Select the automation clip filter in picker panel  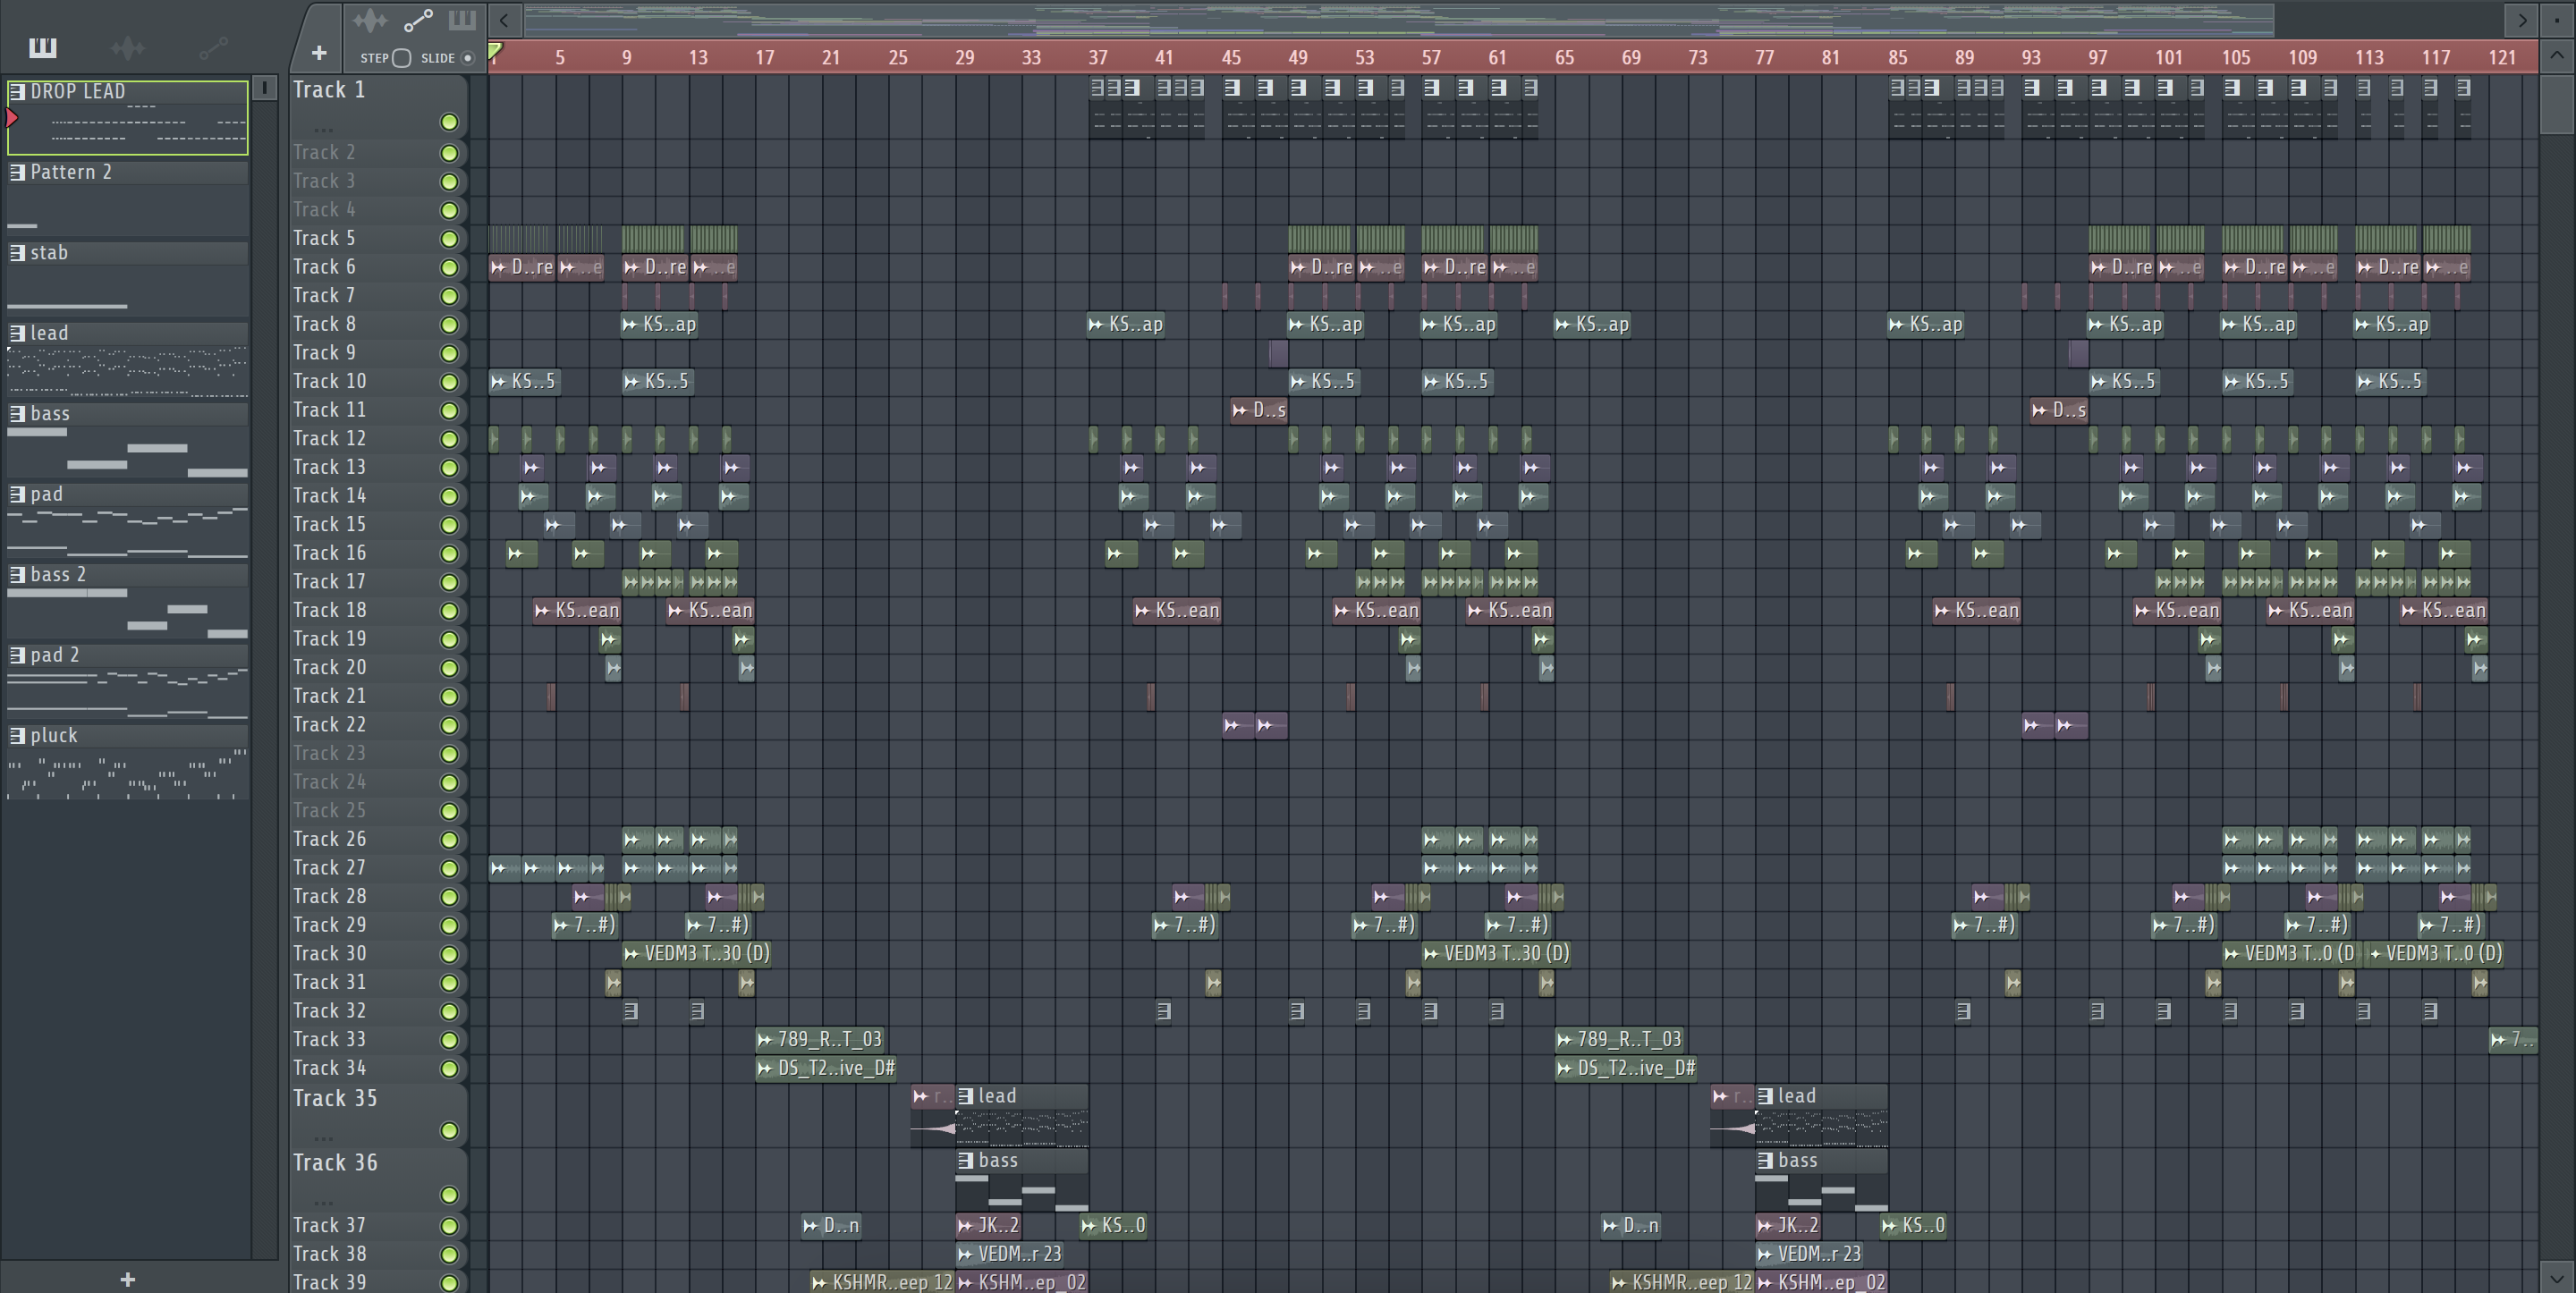tap(214, 47)
